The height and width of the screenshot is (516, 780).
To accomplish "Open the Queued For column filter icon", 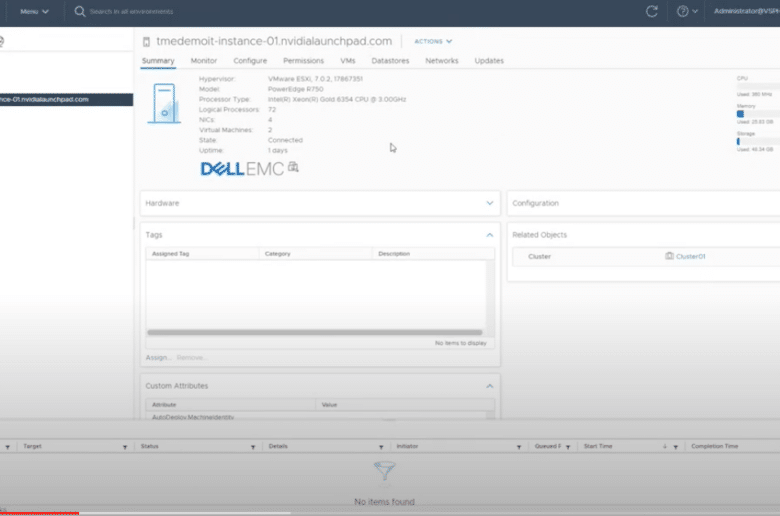I will click(568, 447).
